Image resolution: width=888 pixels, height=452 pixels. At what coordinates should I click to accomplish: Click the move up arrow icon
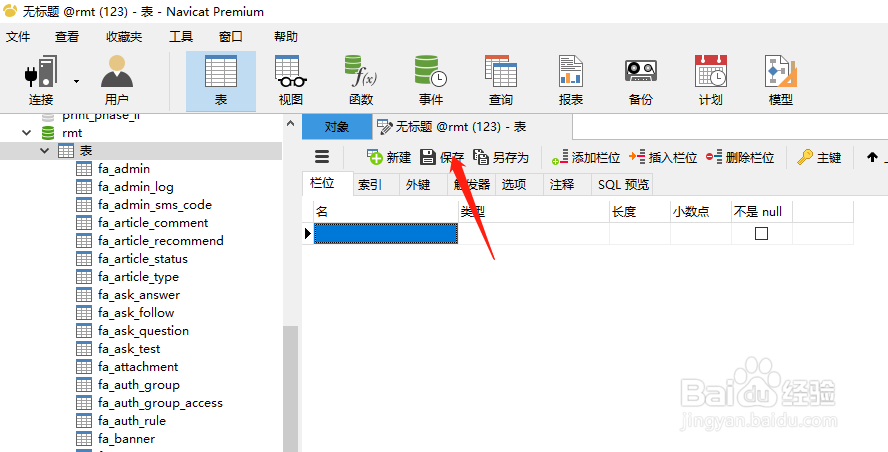872,157
